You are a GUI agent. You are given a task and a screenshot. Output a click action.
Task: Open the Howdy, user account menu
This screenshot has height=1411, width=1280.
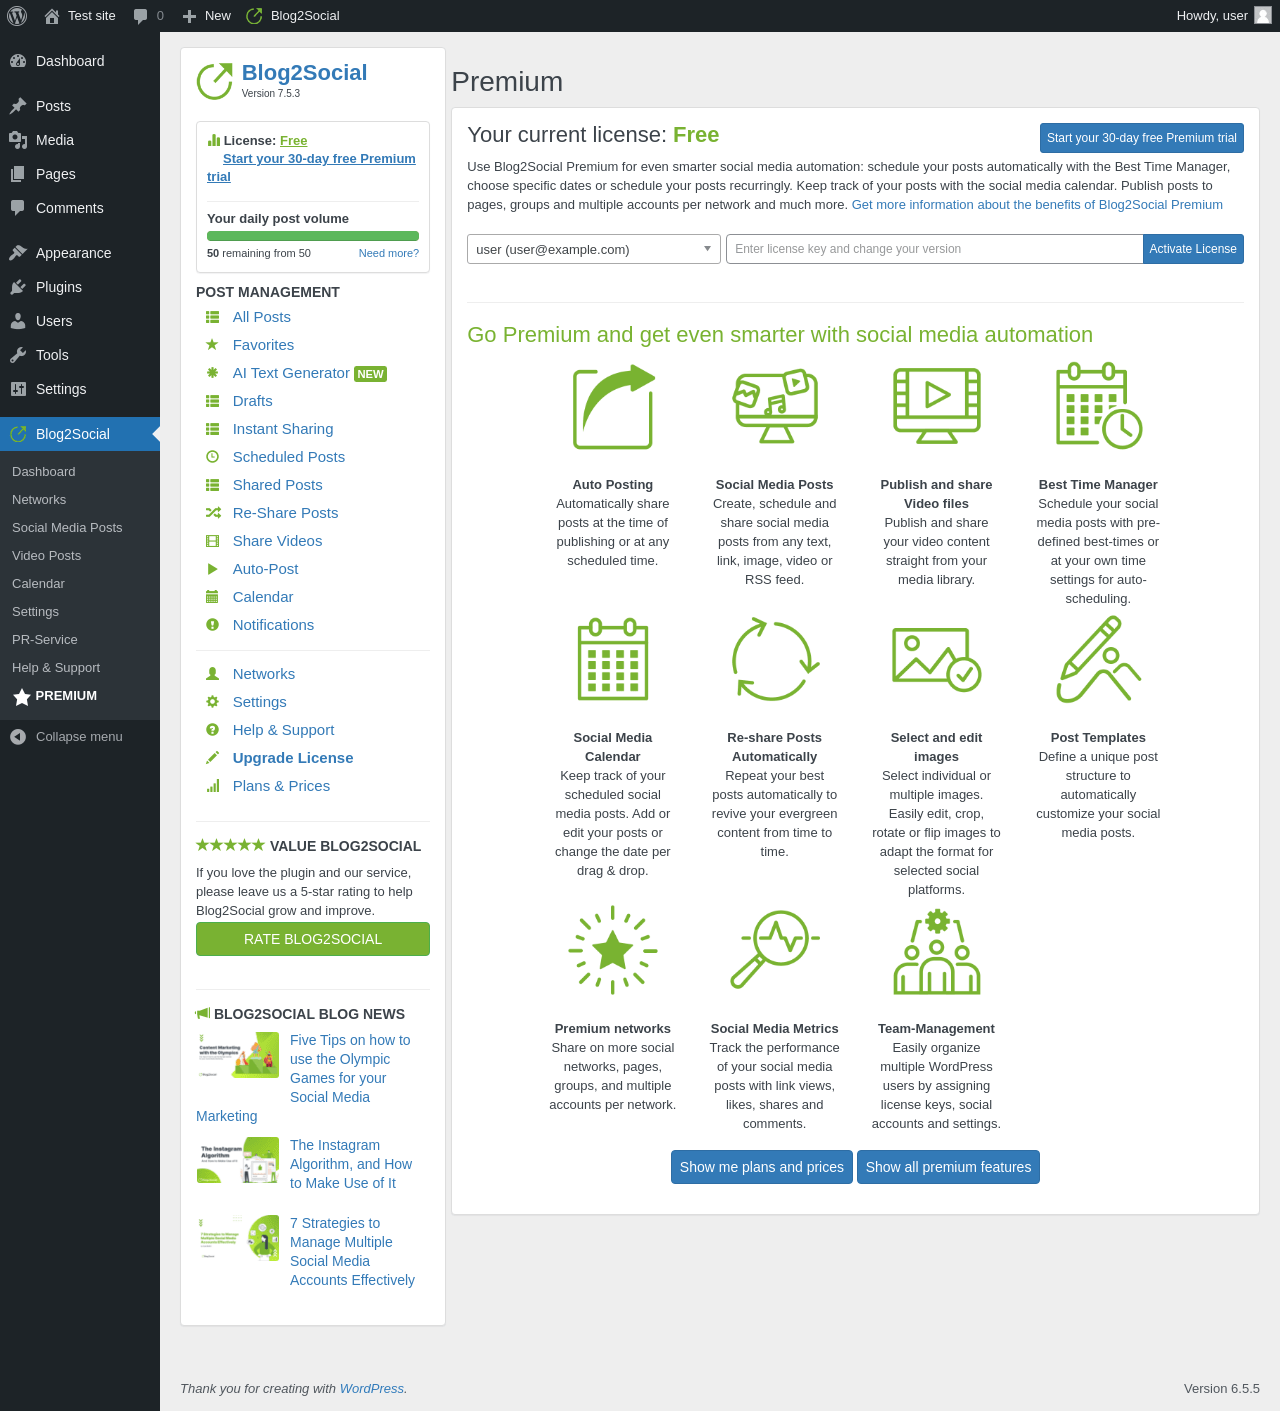(1224, 16)
